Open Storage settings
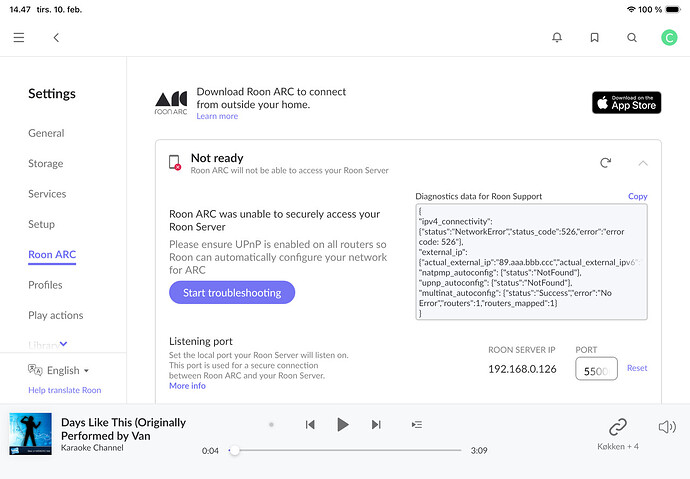 [x=46, y=163]
